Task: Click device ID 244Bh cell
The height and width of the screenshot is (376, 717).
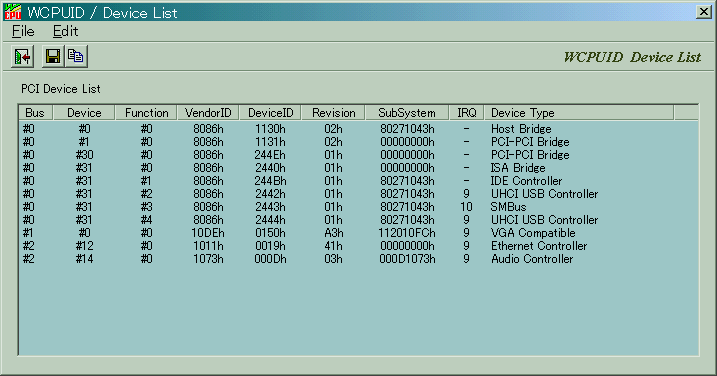Action: coord(270,181)
